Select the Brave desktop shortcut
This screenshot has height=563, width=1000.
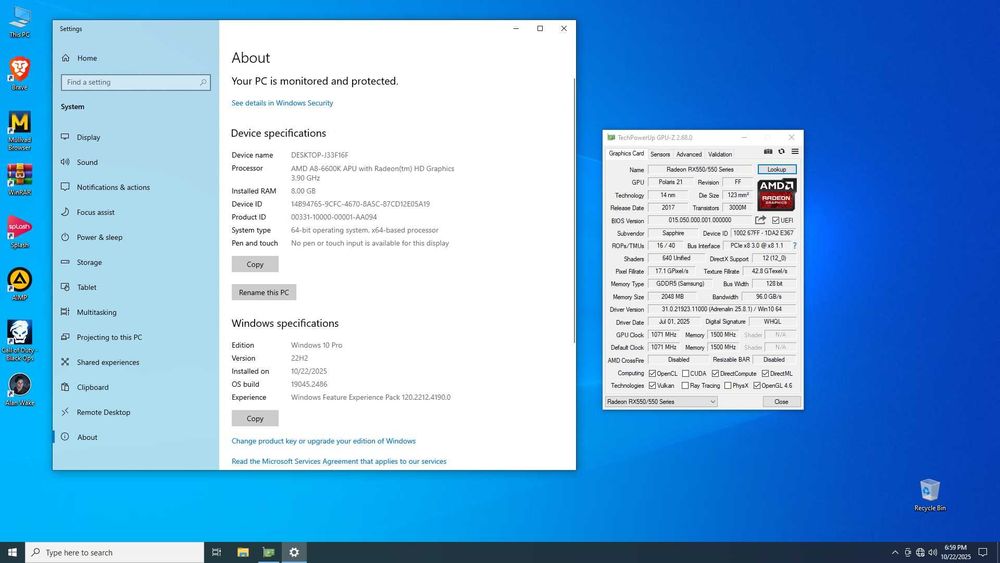(x=20, y=73)
